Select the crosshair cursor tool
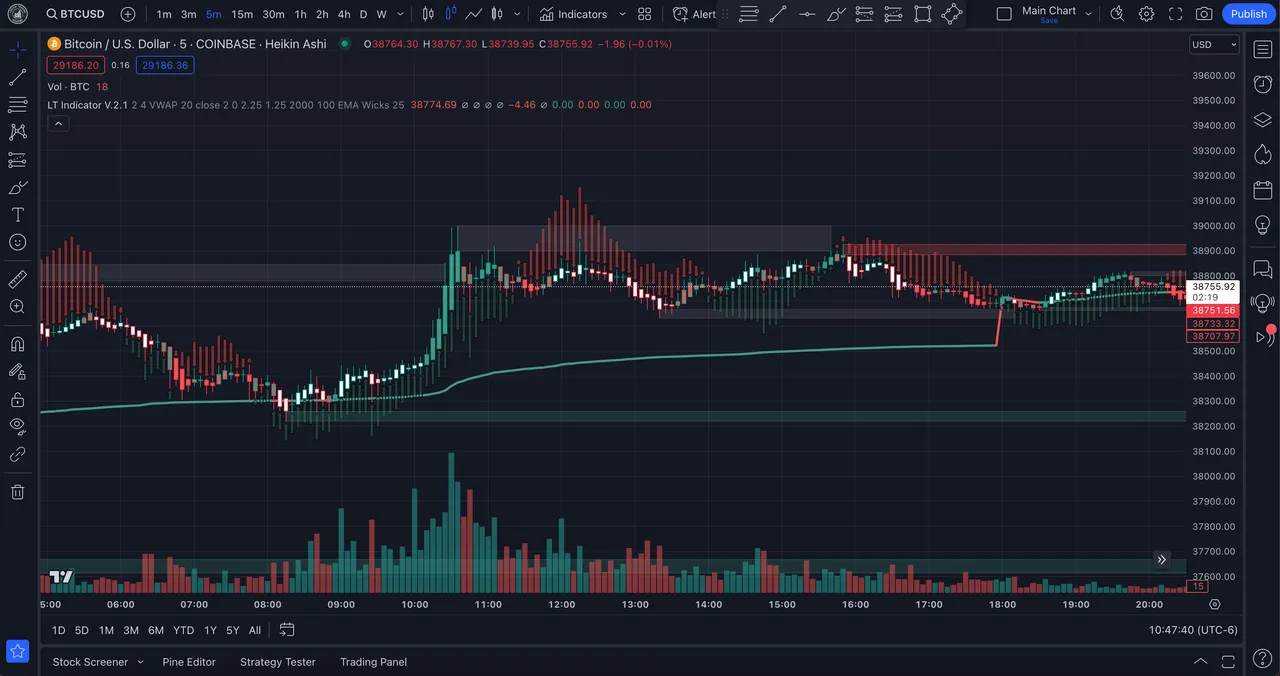This screenshot has width=1280, height=676. (x=18, y=49)
